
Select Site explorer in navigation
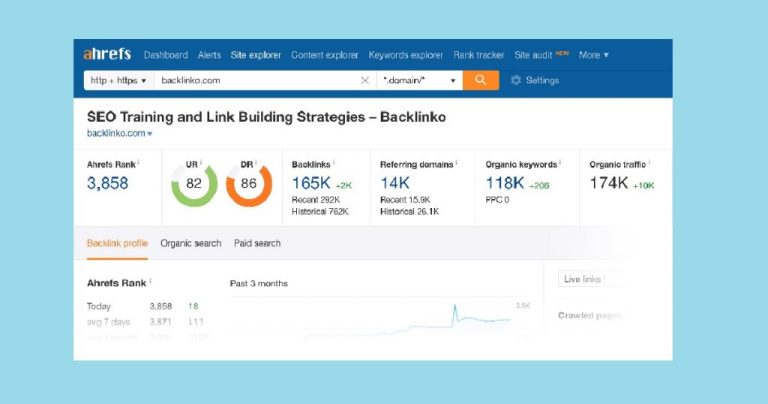(x=256, y=55)
